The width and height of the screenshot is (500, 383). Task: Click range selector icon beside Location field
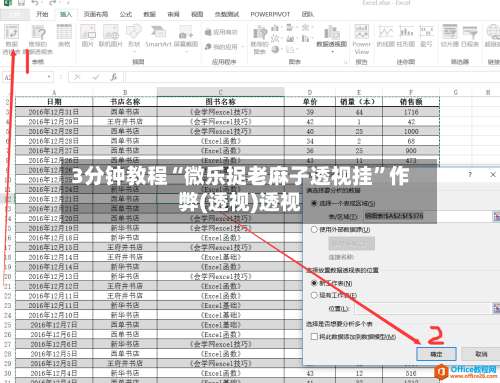tap(496, 308)
